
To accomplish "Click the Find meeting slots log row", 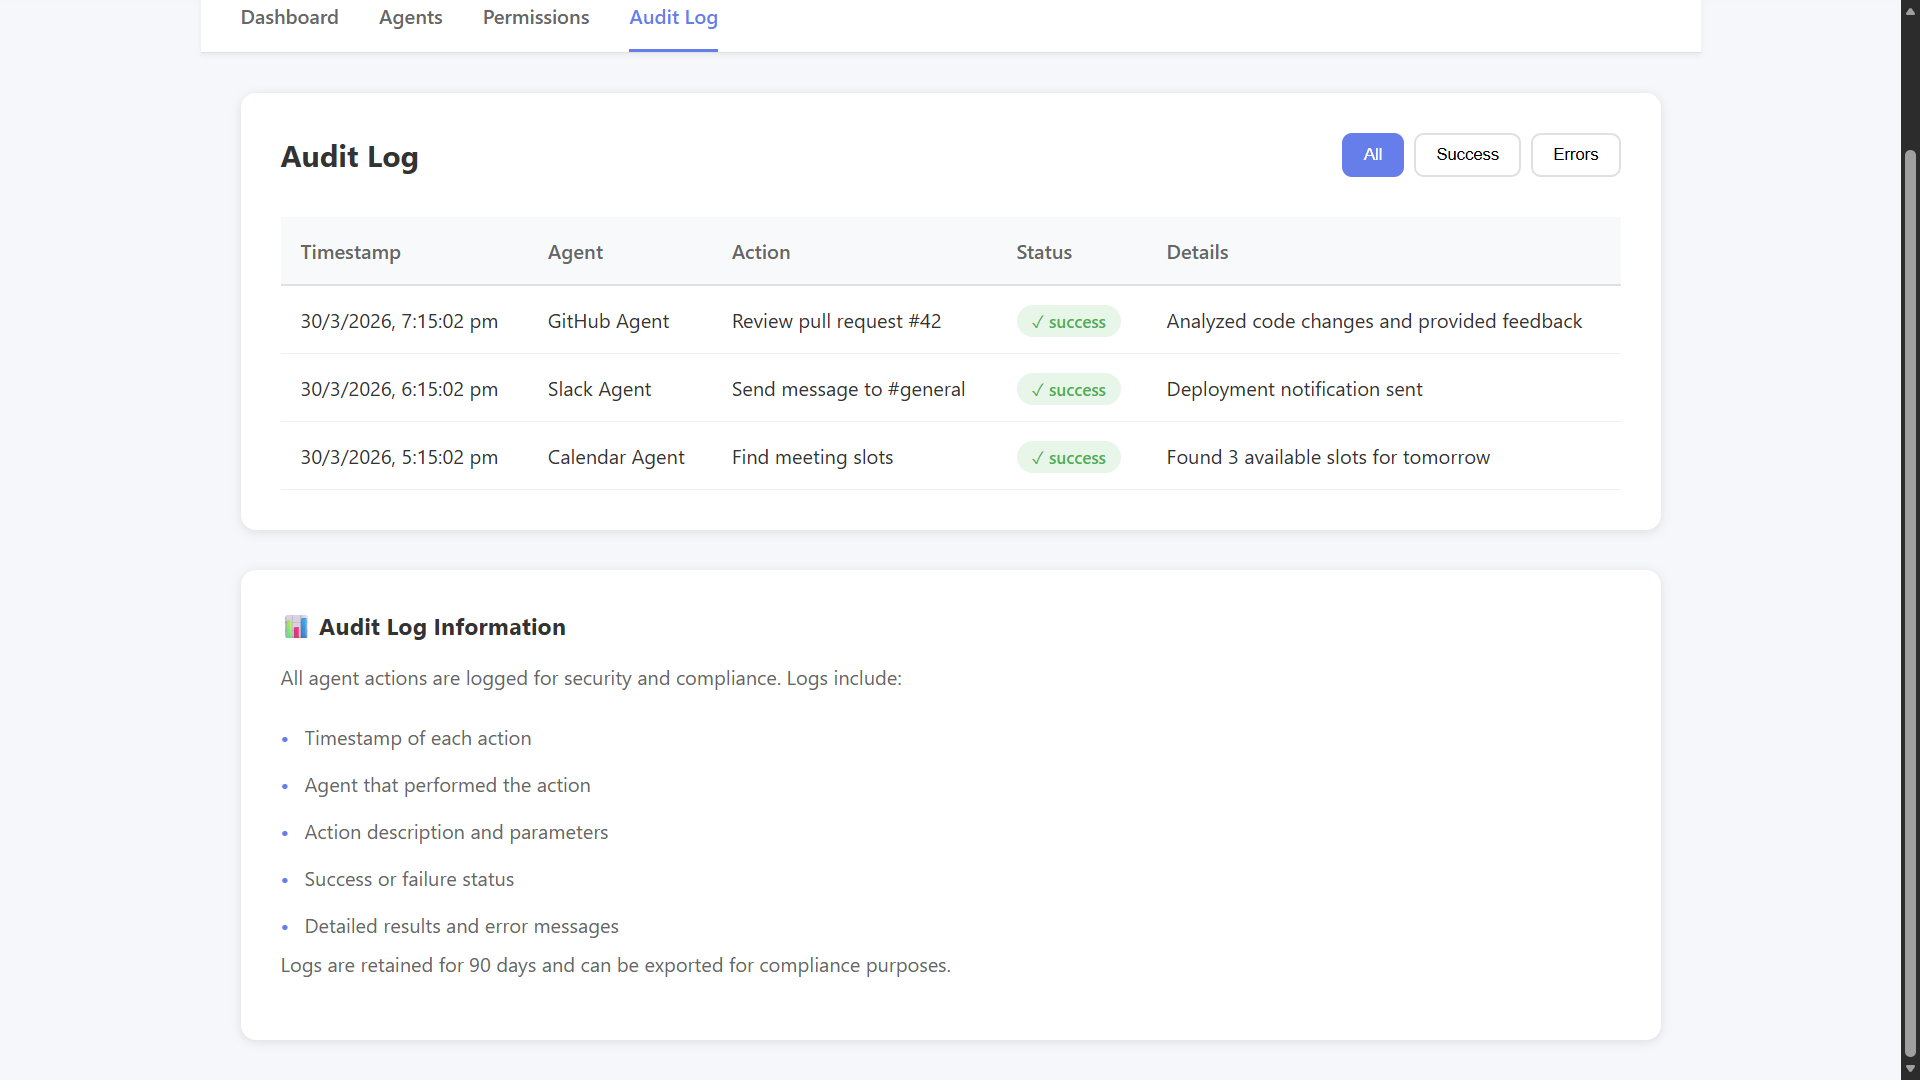I will tap(812, 457).
